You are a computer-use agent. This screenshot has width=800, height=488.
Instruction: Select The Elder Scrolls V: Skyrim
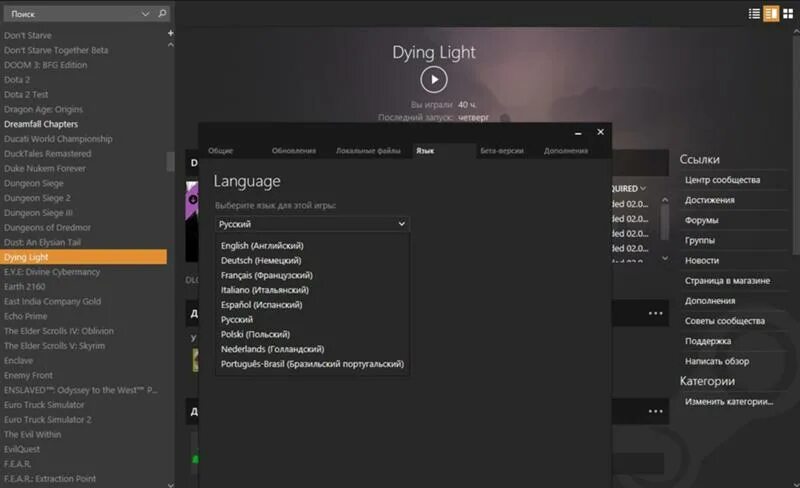(54, 346)
